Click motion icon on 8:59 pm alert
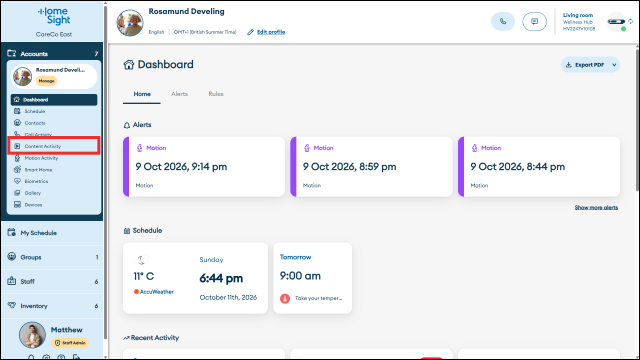Image resolution: width=640 pixels, height=360 pixels. 307,148
